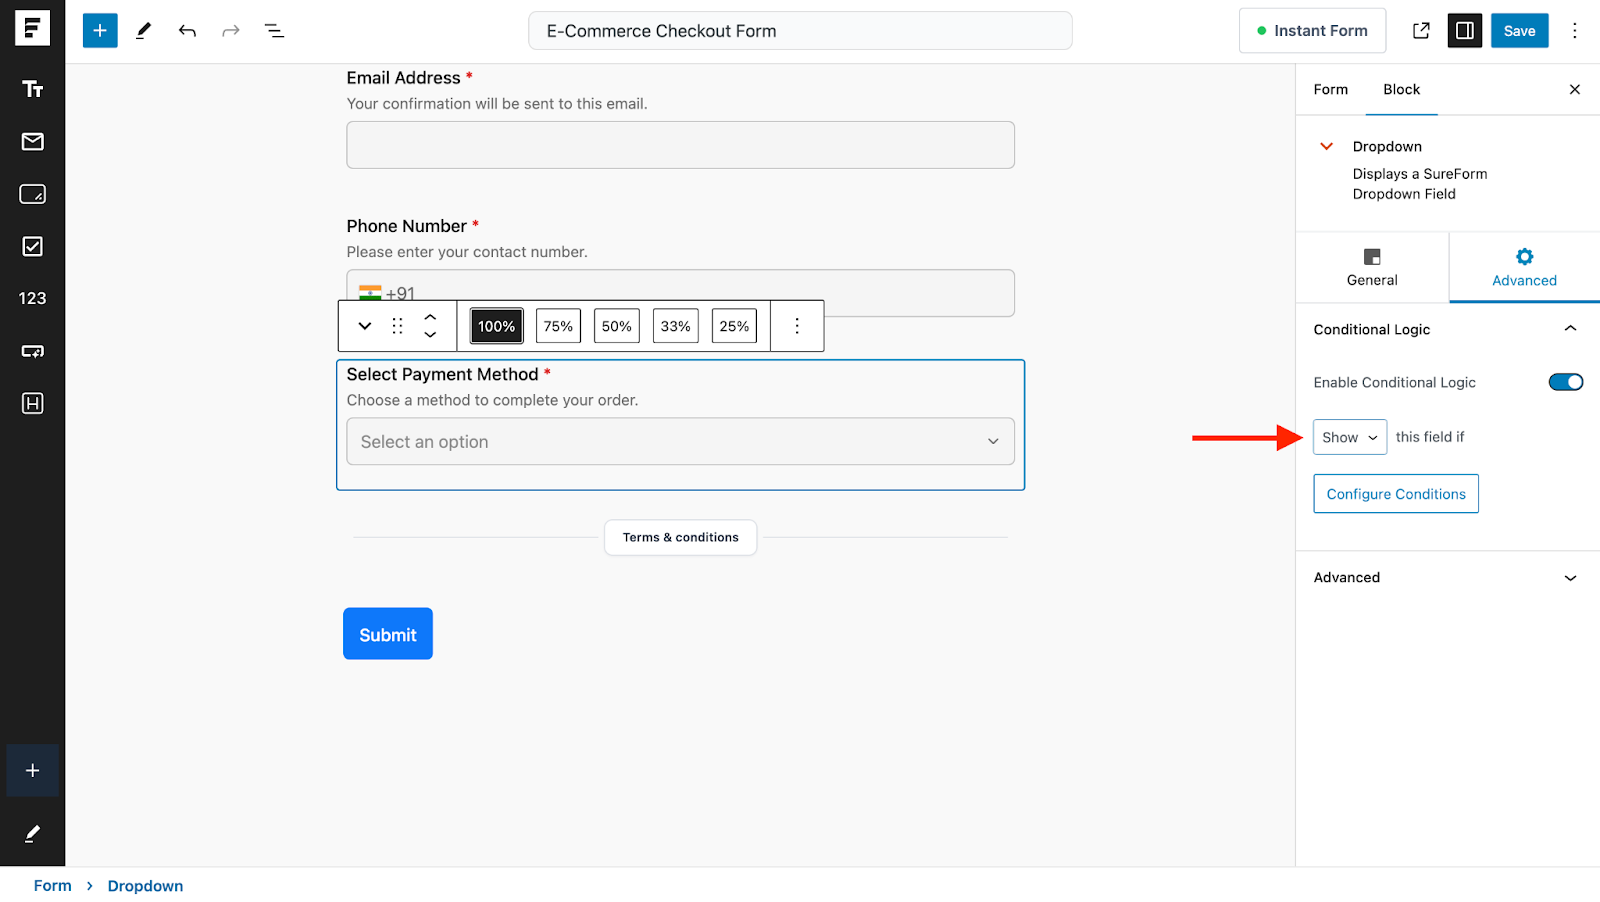The image size is (1600, 902).
Task: Click the Save button
Action: pos(1519,30)
